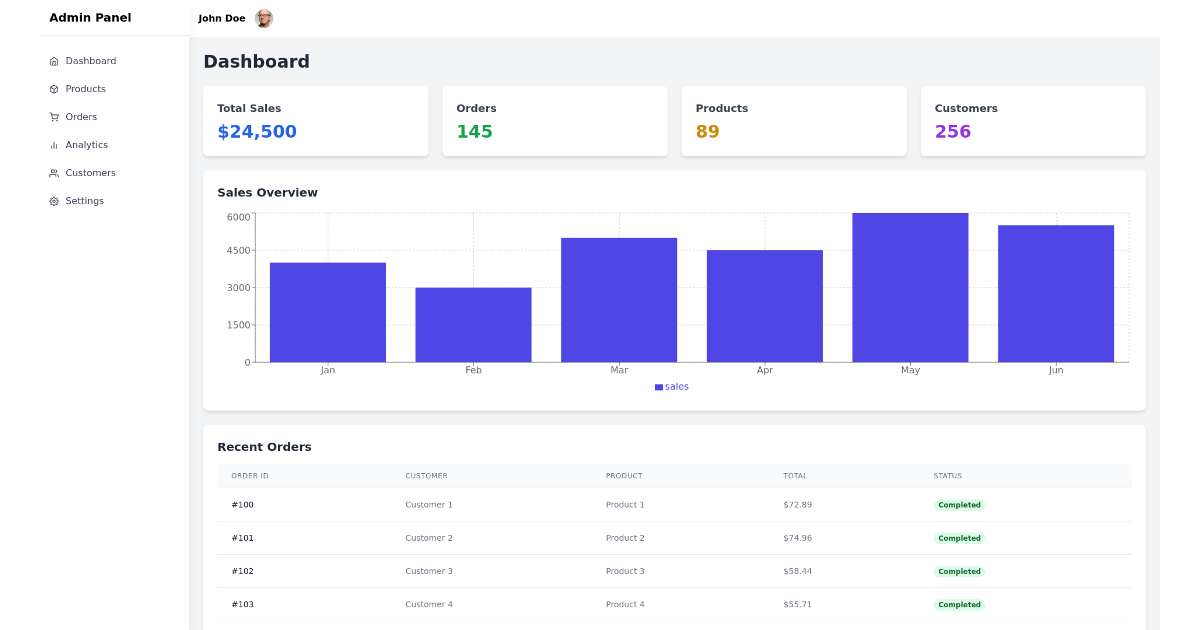Click the ORDER ID column header

[x=252, y=476]
